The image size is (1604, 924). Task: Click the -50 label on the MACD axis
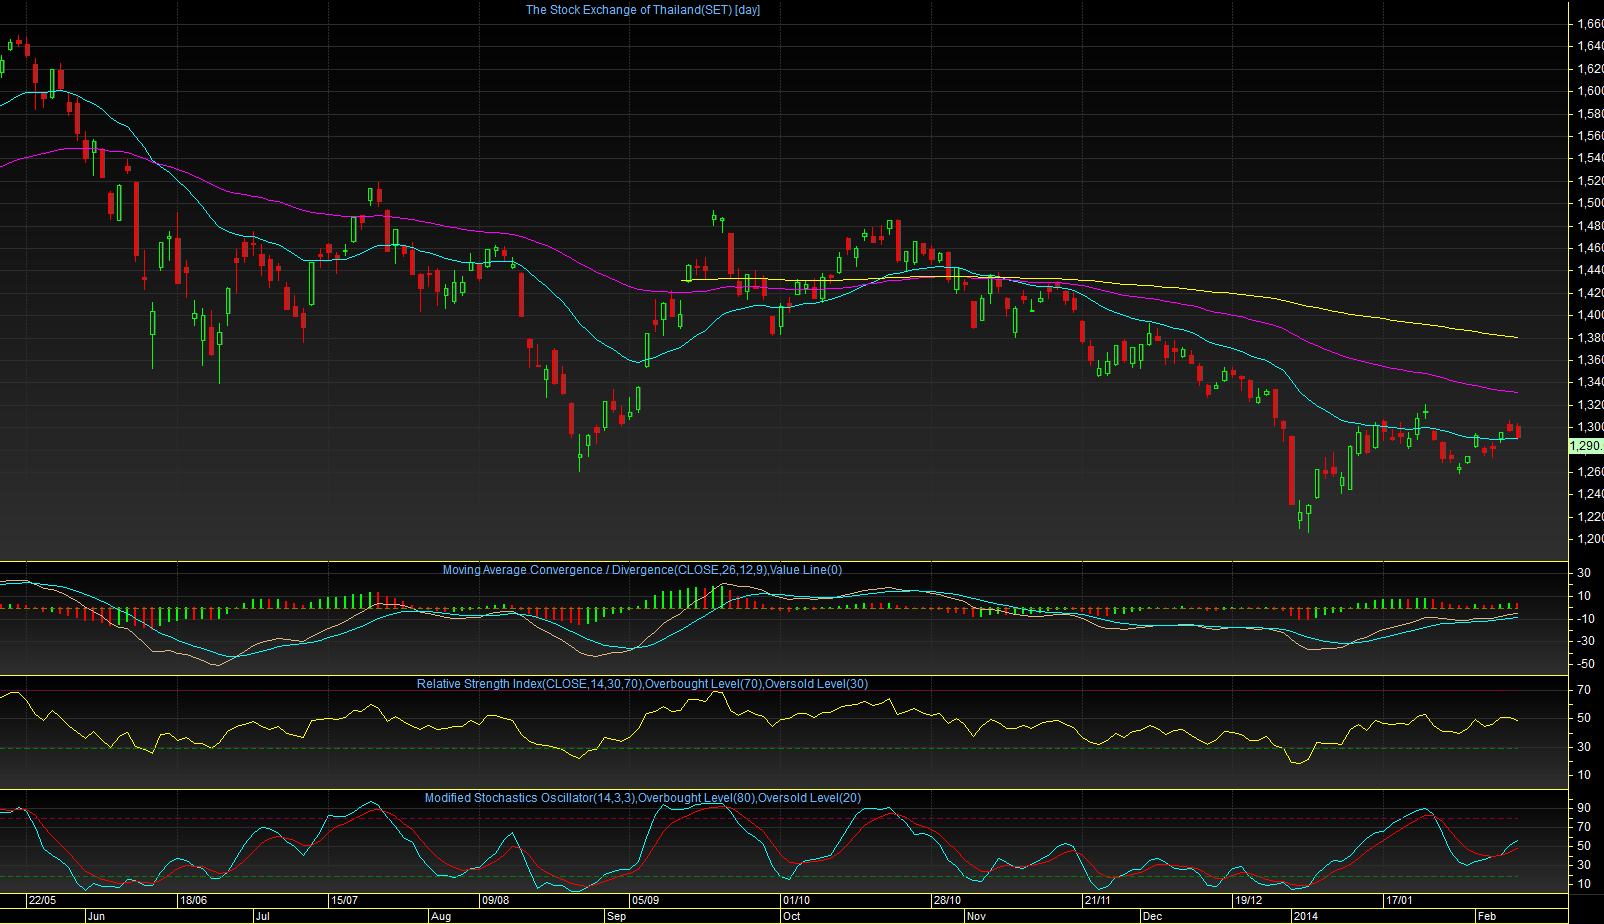(1584, 664)
